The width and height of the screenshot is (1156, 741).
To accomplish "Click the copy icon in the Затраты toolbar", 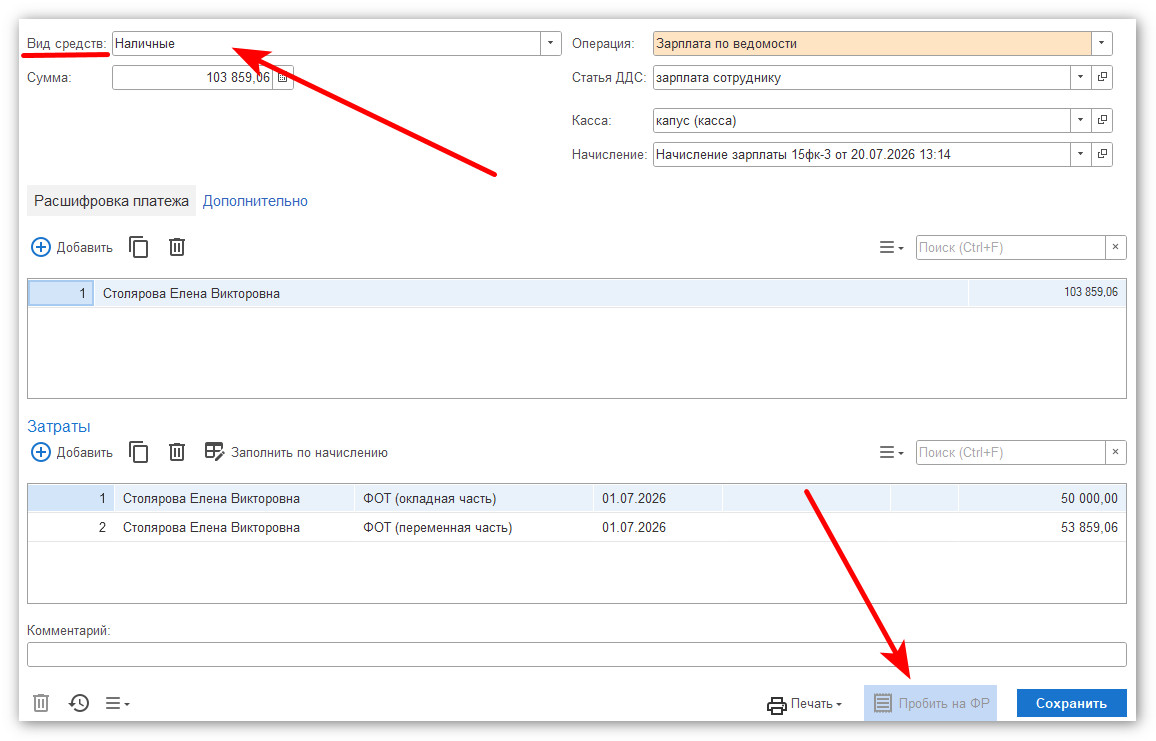I will click(x=139, y=452).
